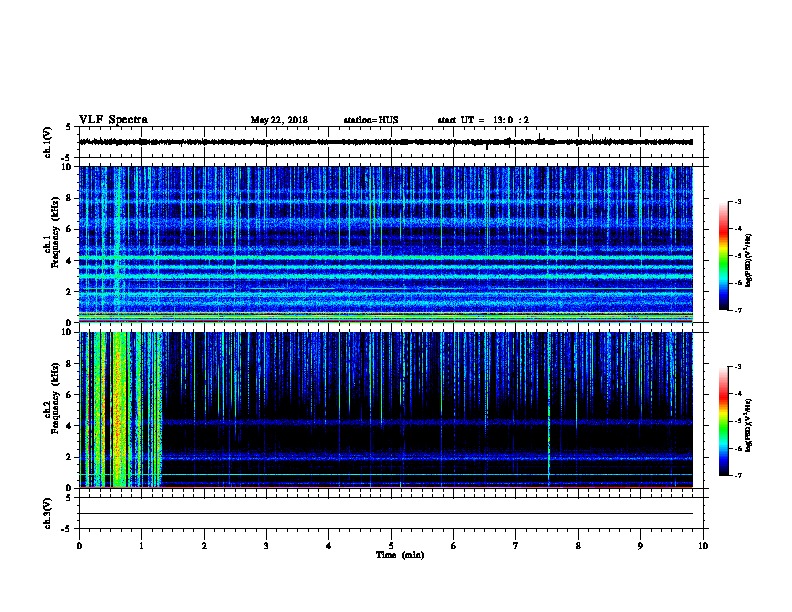
Task: Click the 'Time (min)' axis label
Action: click(x=400, y=555)
